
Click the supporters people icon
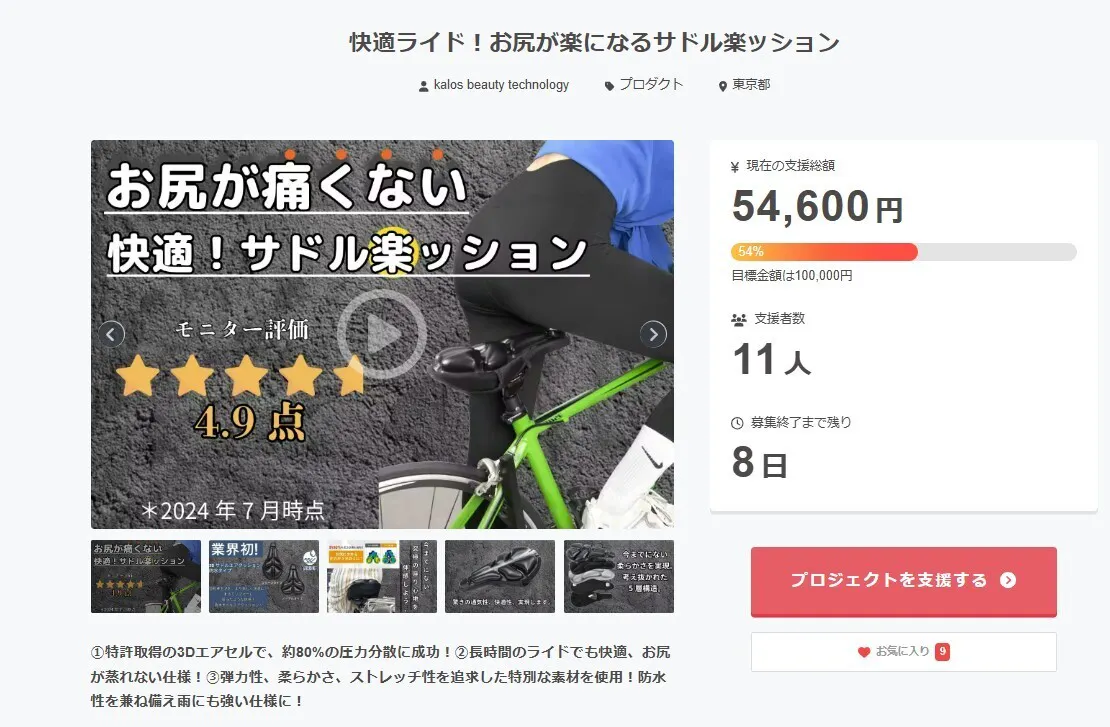click(x=738, y=319)
